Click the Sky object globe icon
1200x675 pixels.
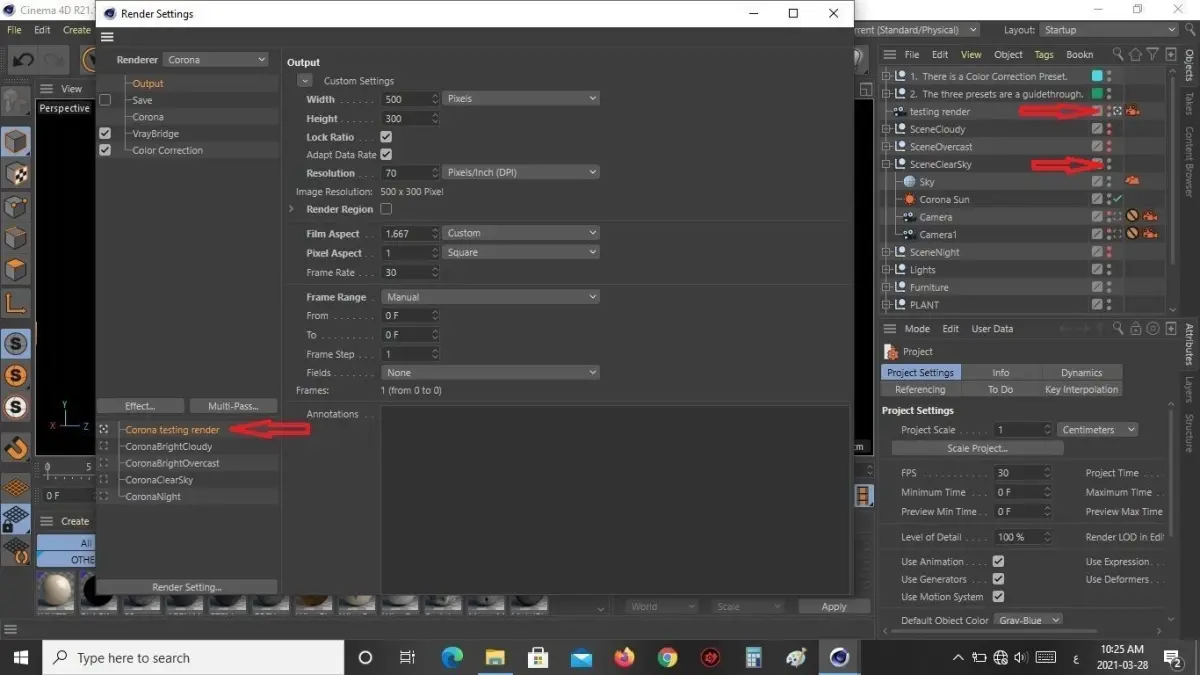click(x=910, y=182)
